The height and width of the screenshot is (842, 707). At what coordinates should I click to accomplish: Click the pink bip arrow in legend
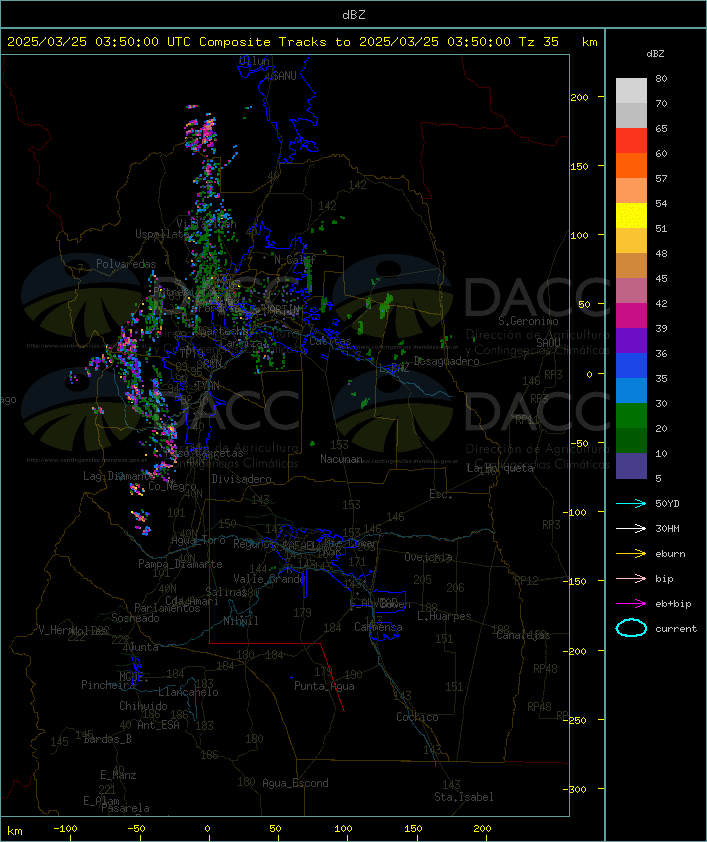tap(631, 578)
